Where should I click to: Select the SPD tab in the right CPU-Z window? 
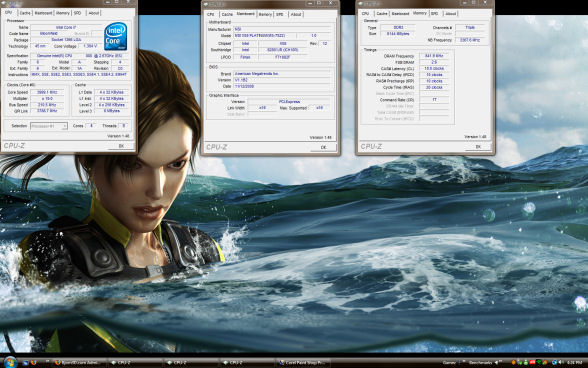coord(435,14)
